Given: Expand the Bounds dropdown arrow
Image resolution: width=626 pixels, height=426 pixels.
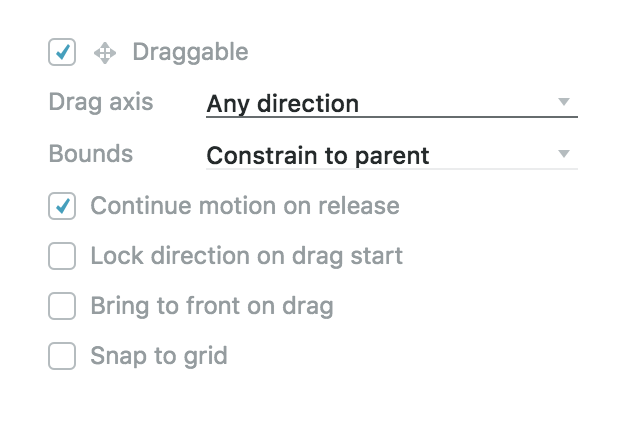Looking at the screenshot, I should 564,154.
